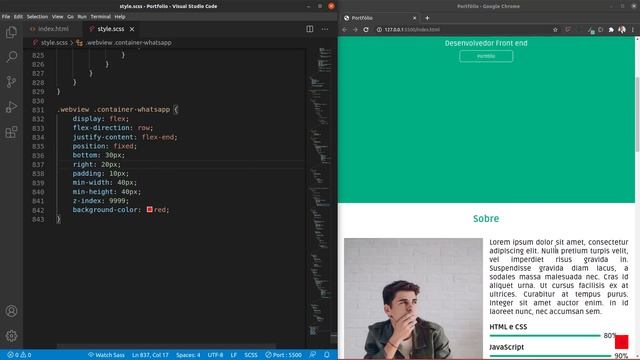The width and height of the screenshot is (640, 360).
Task: Change indentation via Spaces: 4
Action: tap(188, 355)
